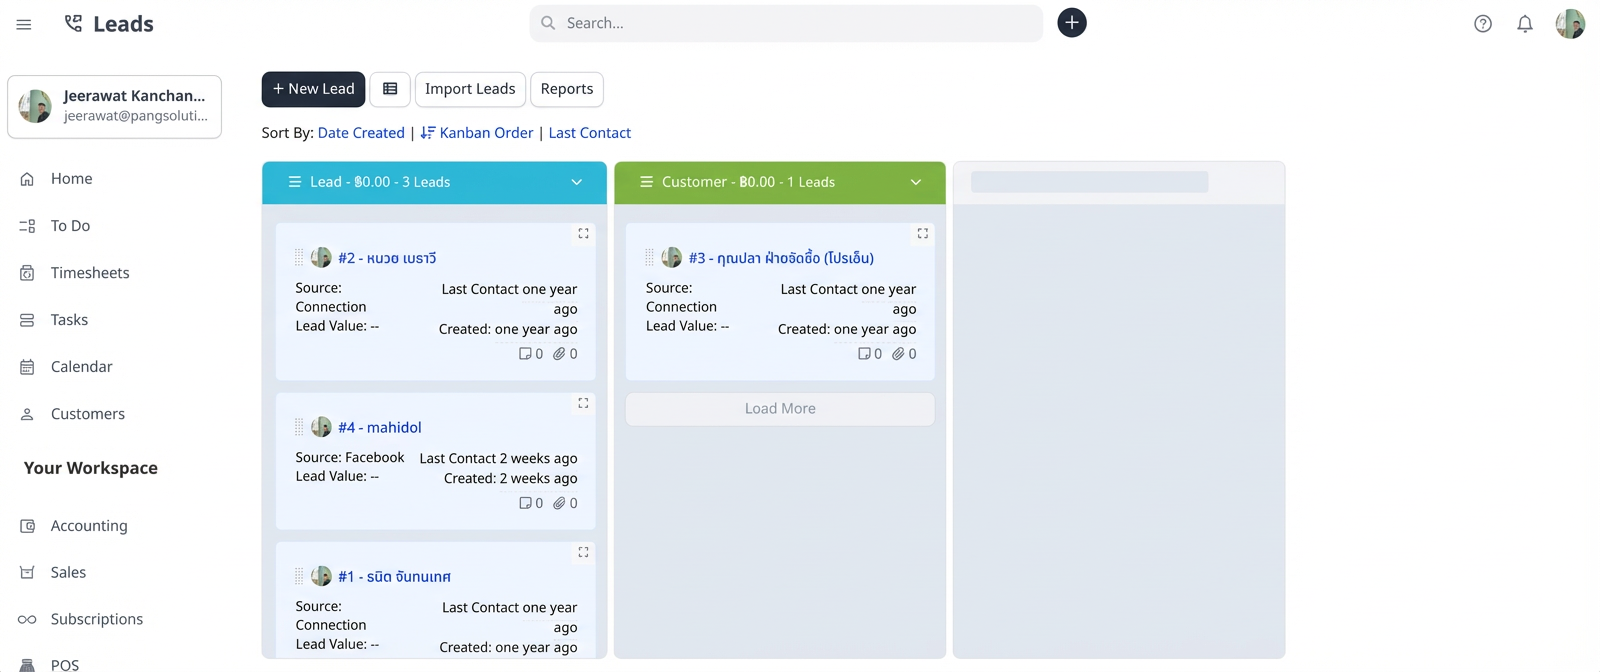Viewport: 1600px width, 672px height.
Task: Open the Jeerawat Kanchan account switcher
Action: (x=115, y=106)
